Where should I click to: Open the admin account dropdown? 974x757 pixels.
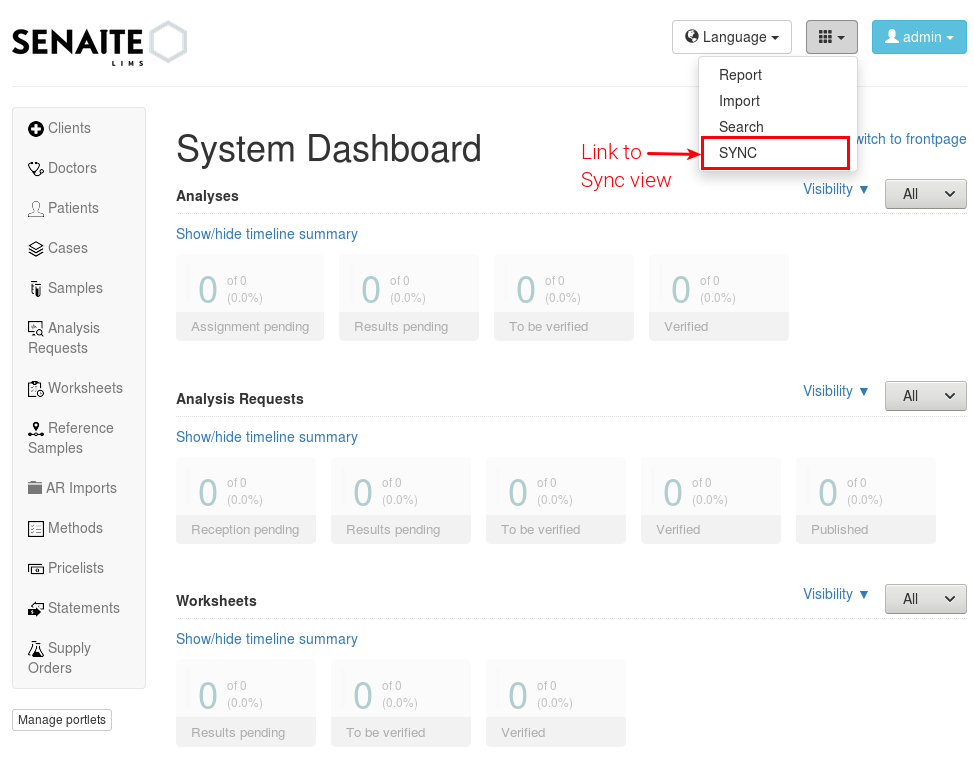coord(918,36)
